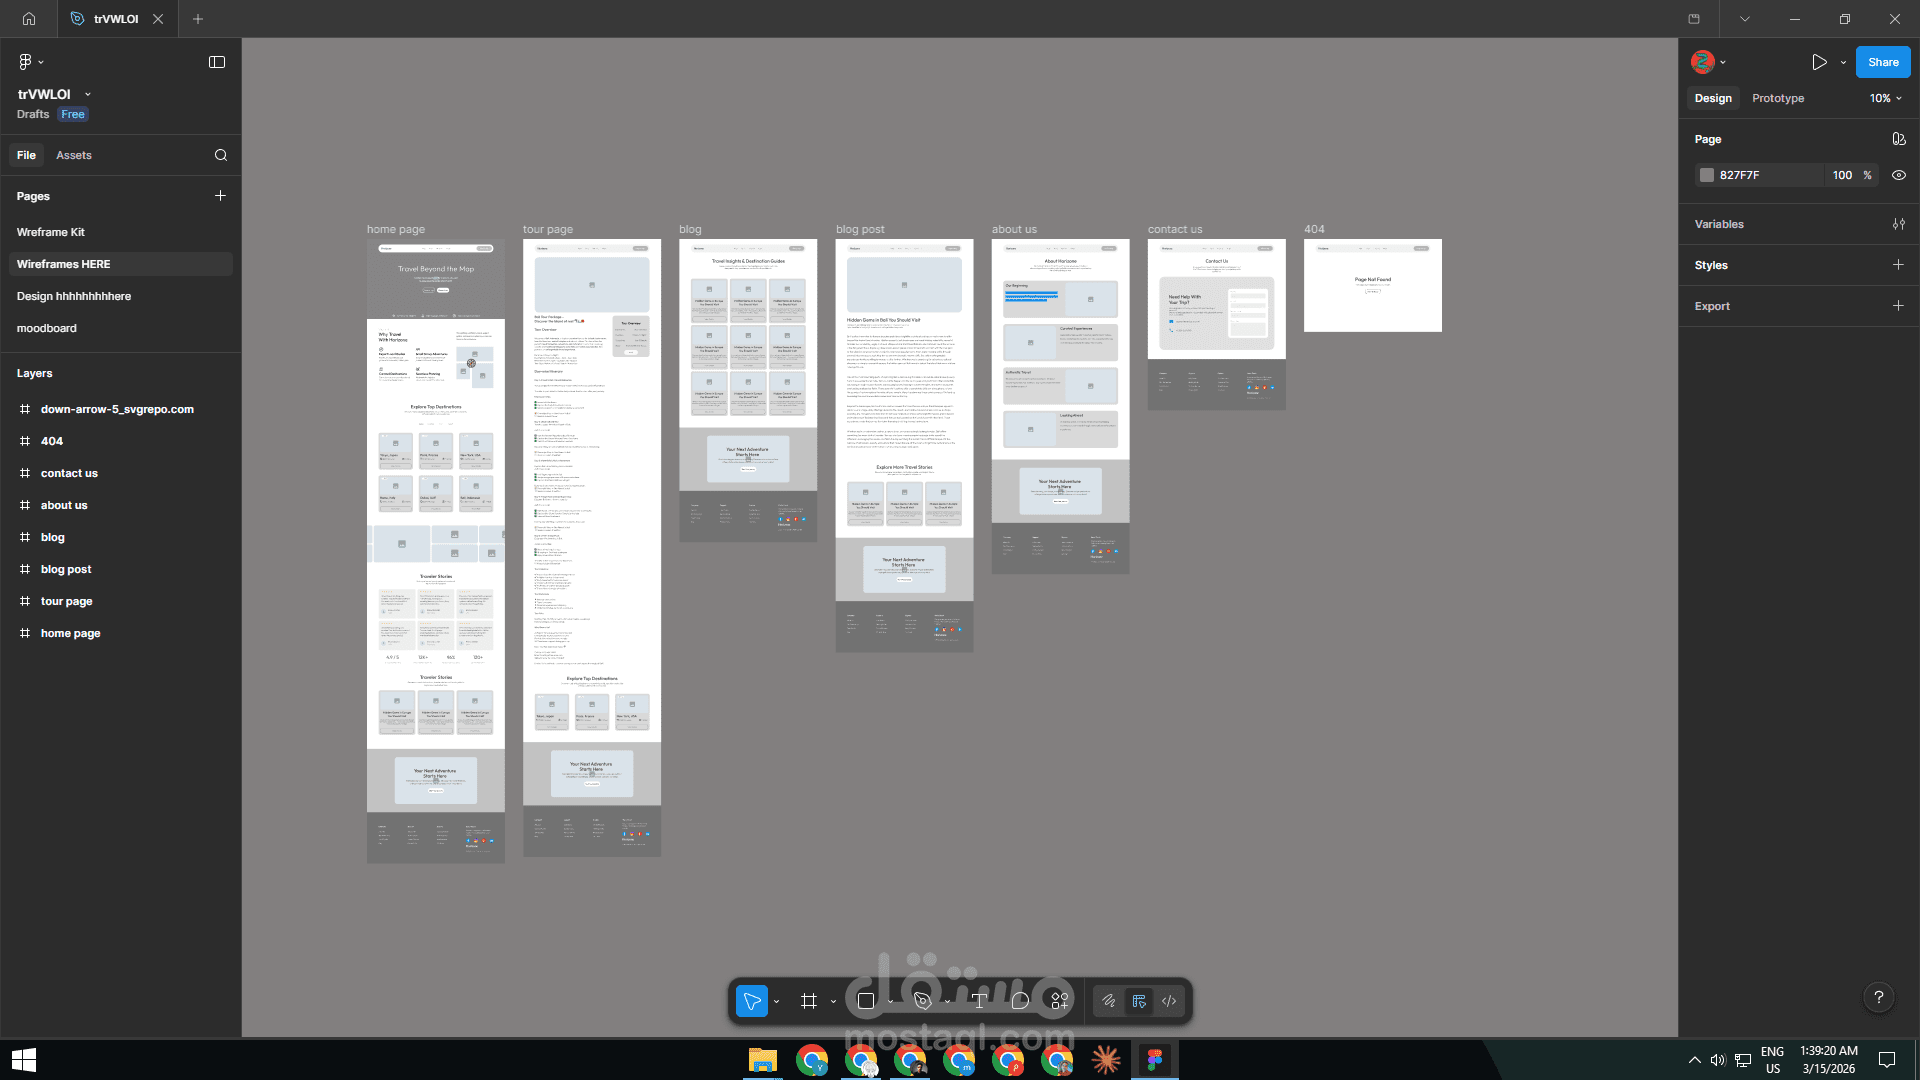1920x1080 pixels.
Task: Select the Text tool
Action: 979,1001
